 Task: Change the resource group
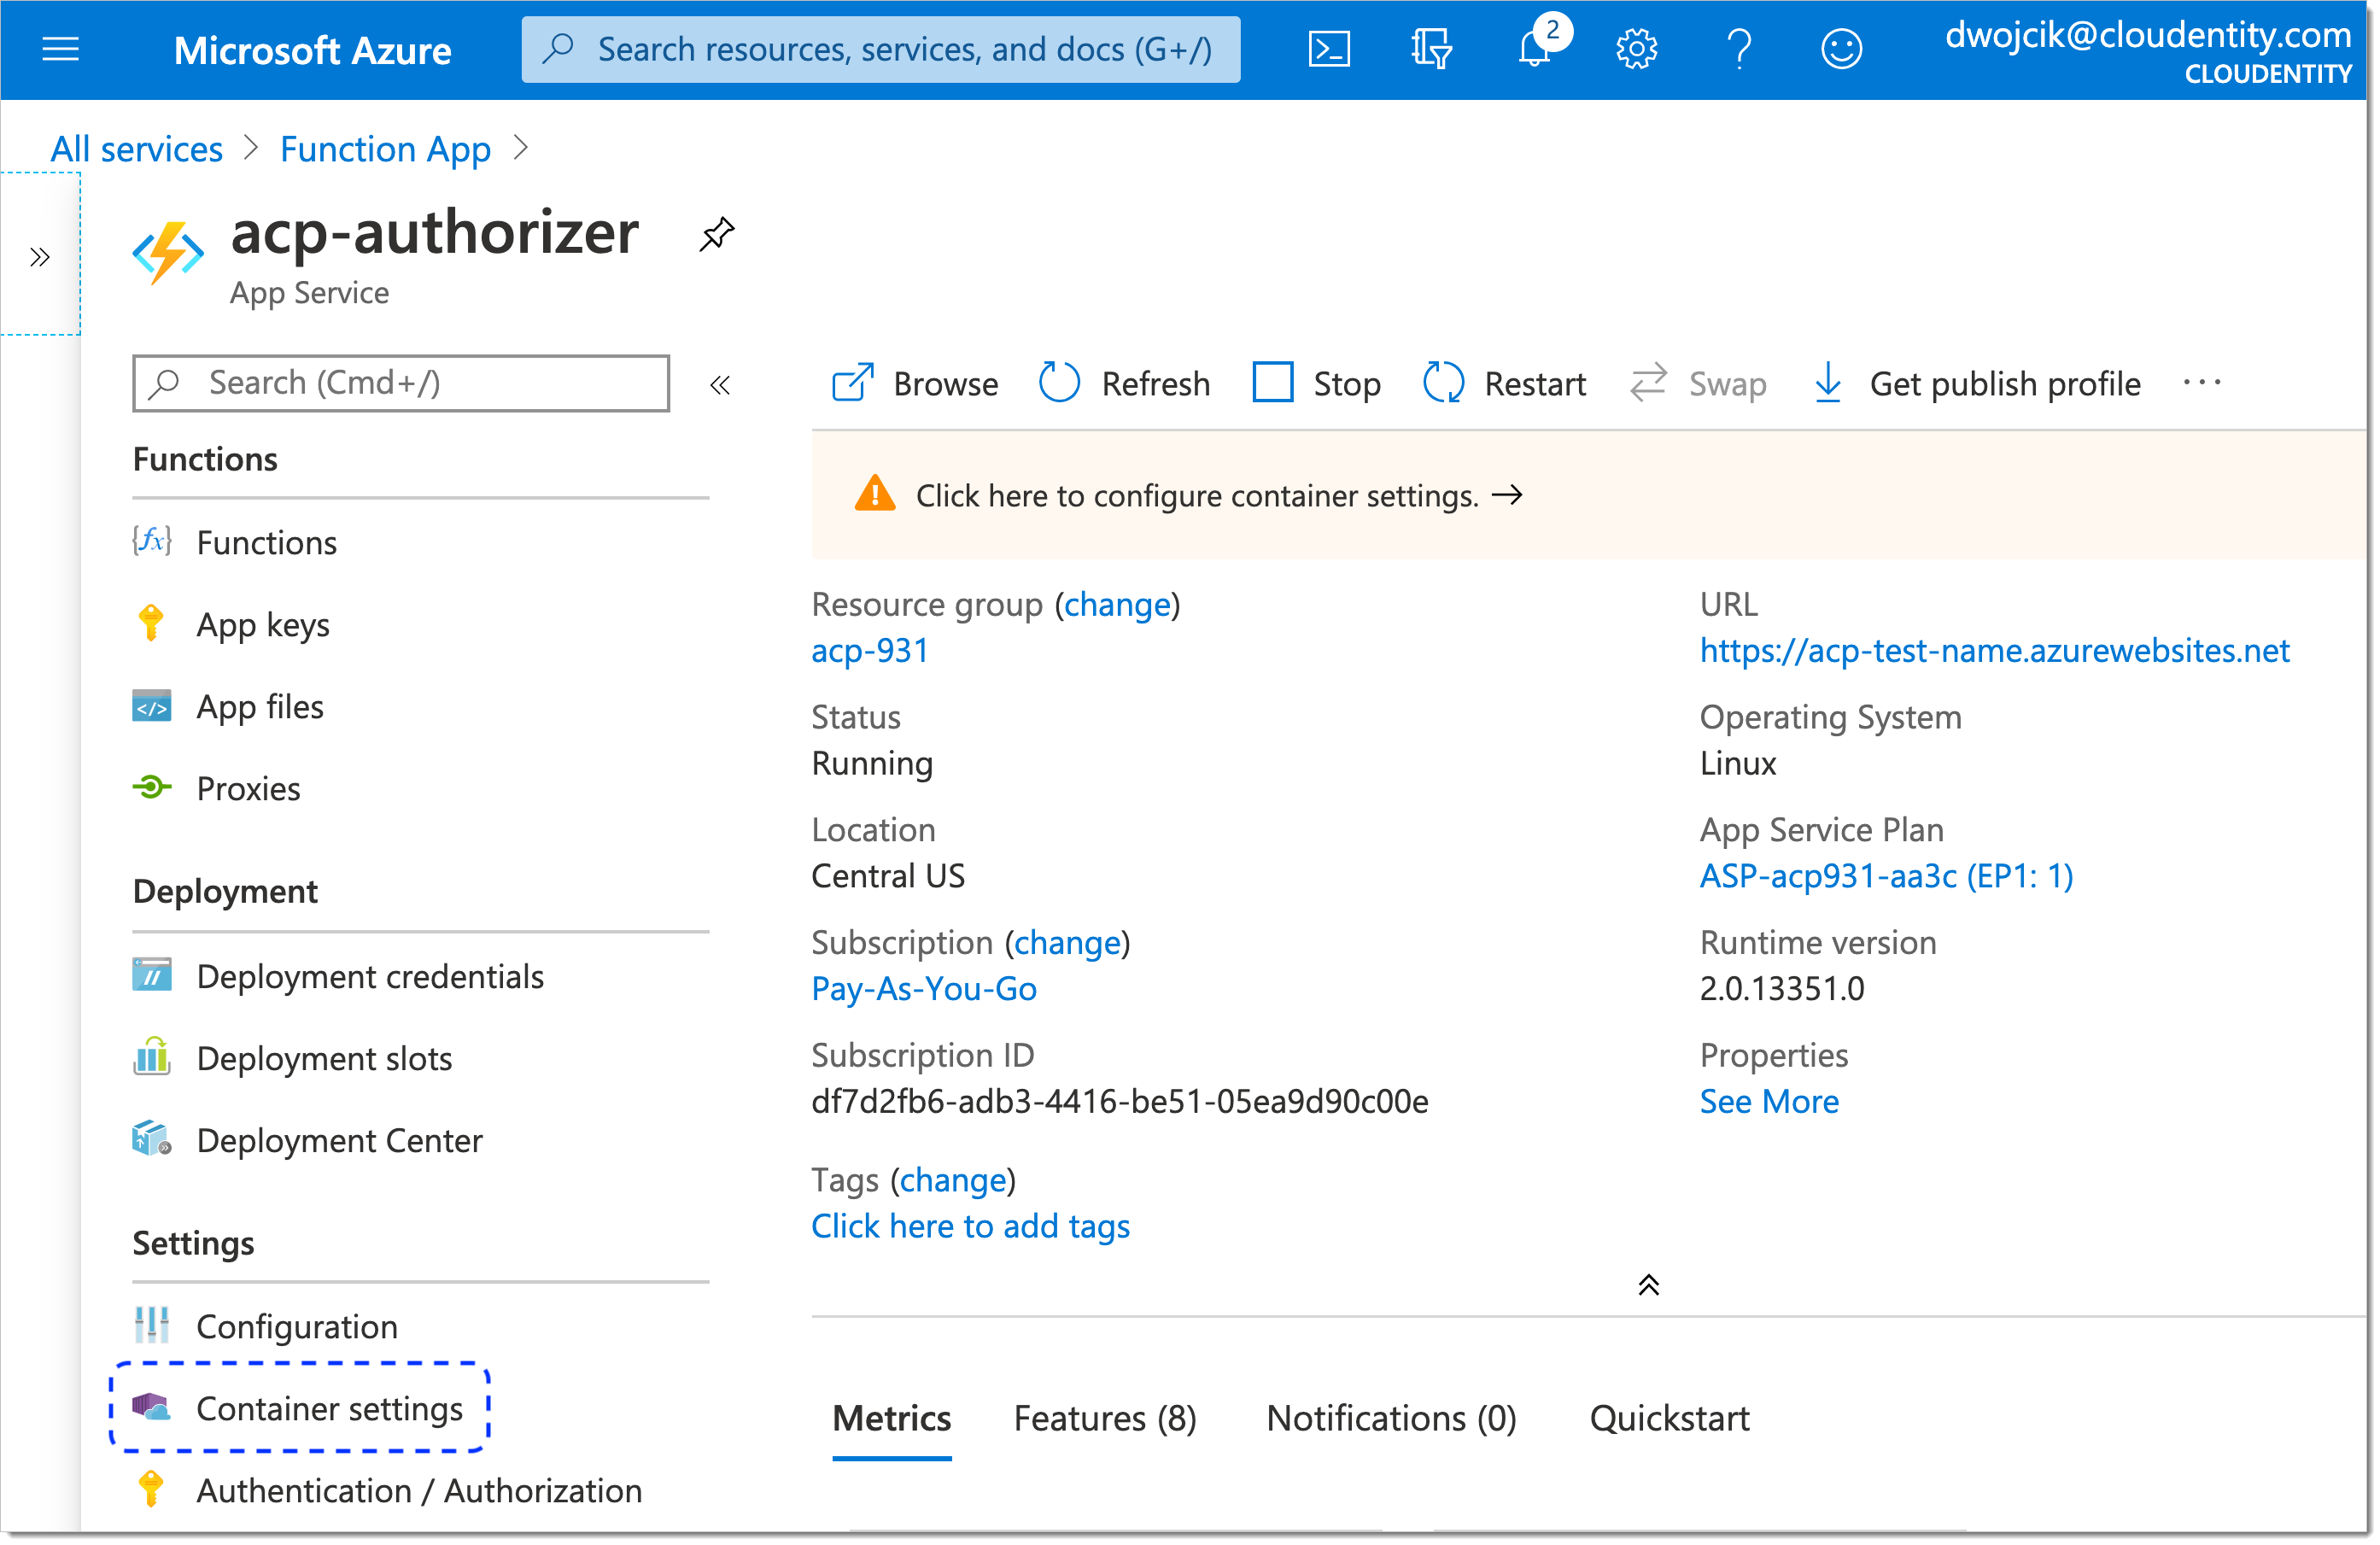[x=1117, y=605]
